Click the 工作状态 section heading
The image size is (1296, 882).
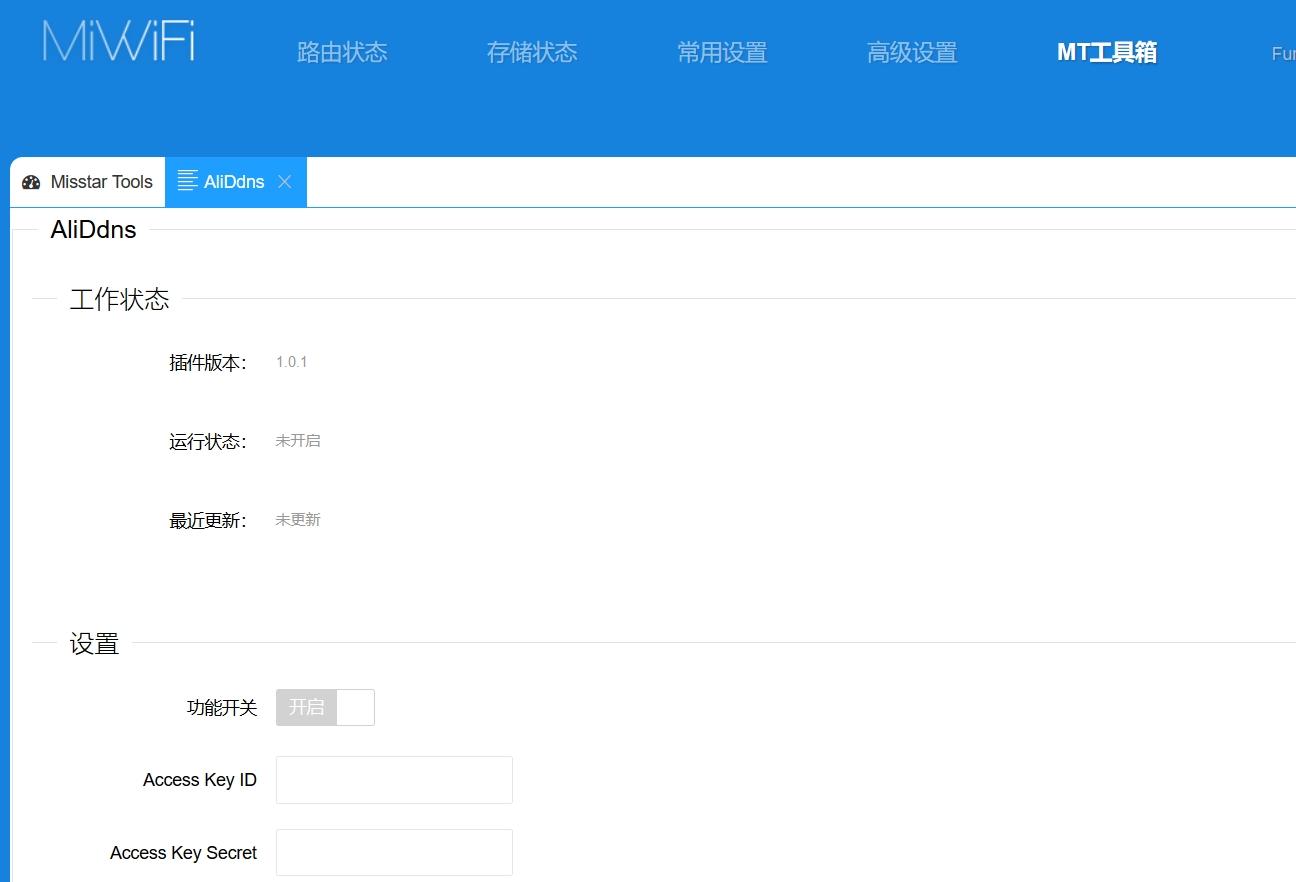(x=119, y=299)
